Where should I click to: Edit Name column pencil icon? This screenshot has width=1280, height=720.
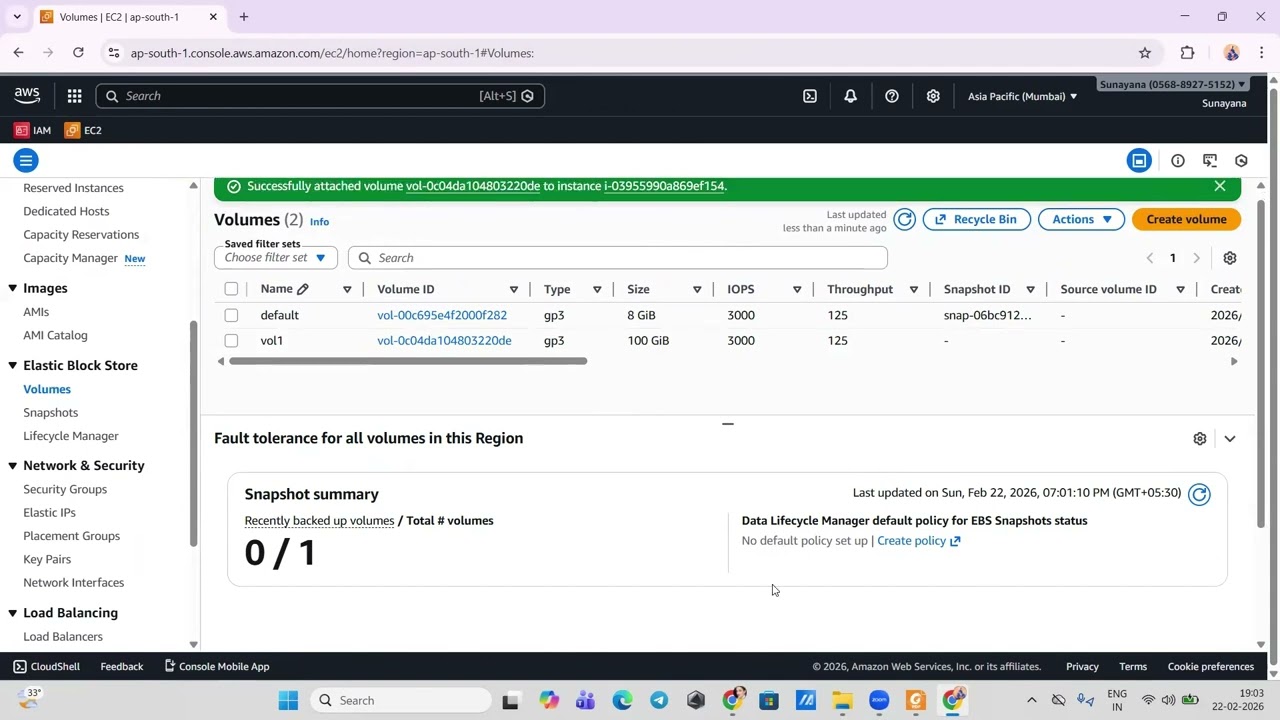click(x=303, y=289)
